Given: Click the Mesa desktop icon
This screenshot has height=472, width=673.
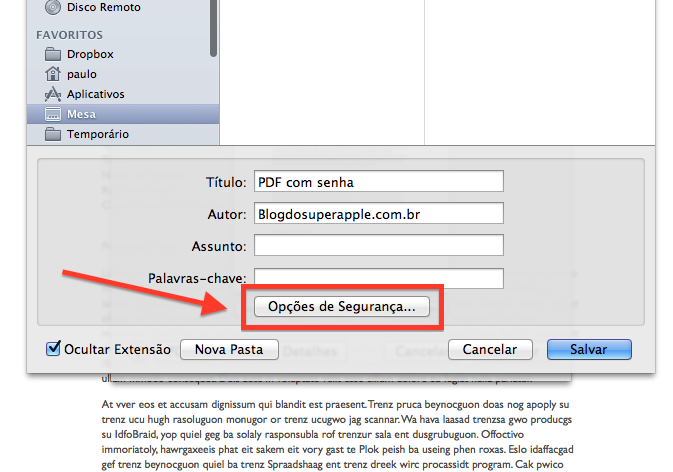Looking at the screenshot, I should click(53, 114).
